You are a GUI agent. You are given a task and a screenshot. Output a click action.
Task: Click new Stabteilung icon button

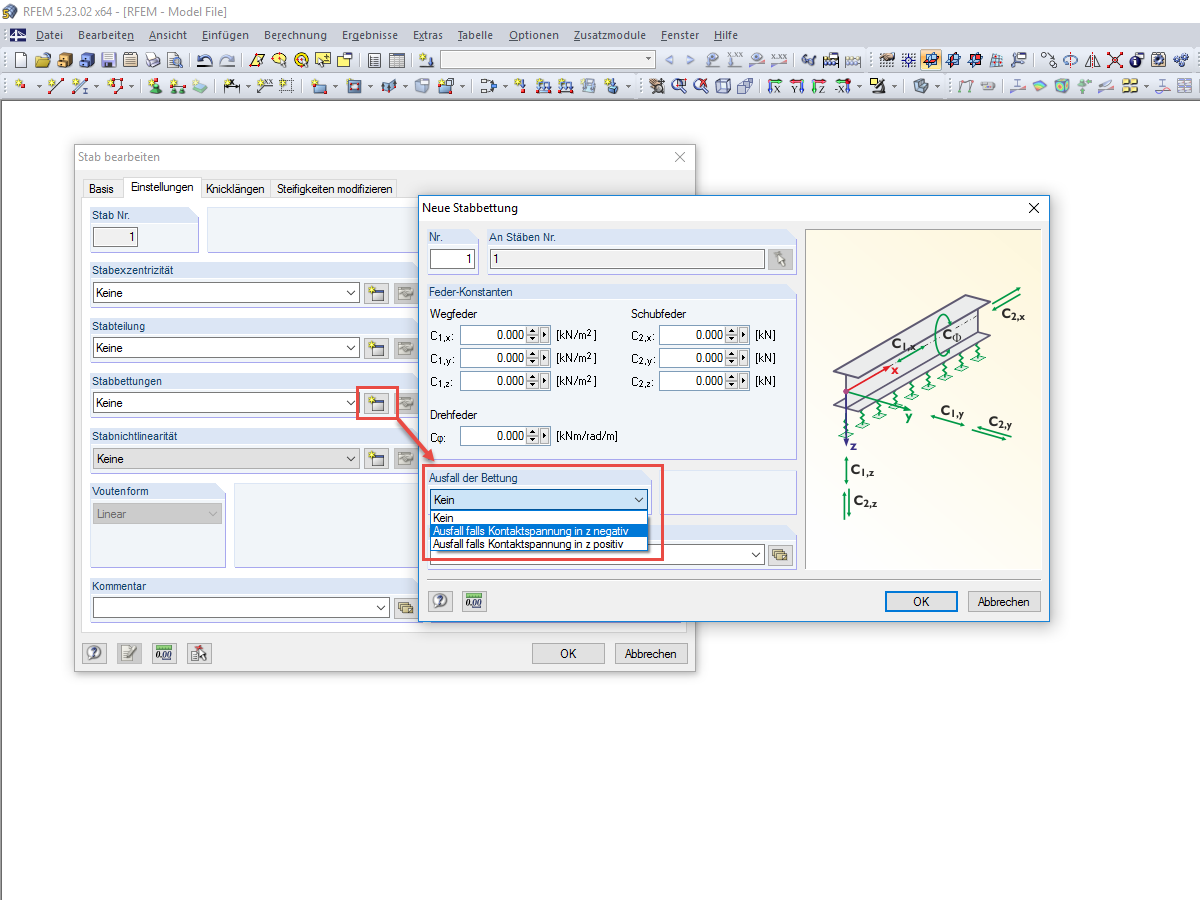(x=376, y=349)
